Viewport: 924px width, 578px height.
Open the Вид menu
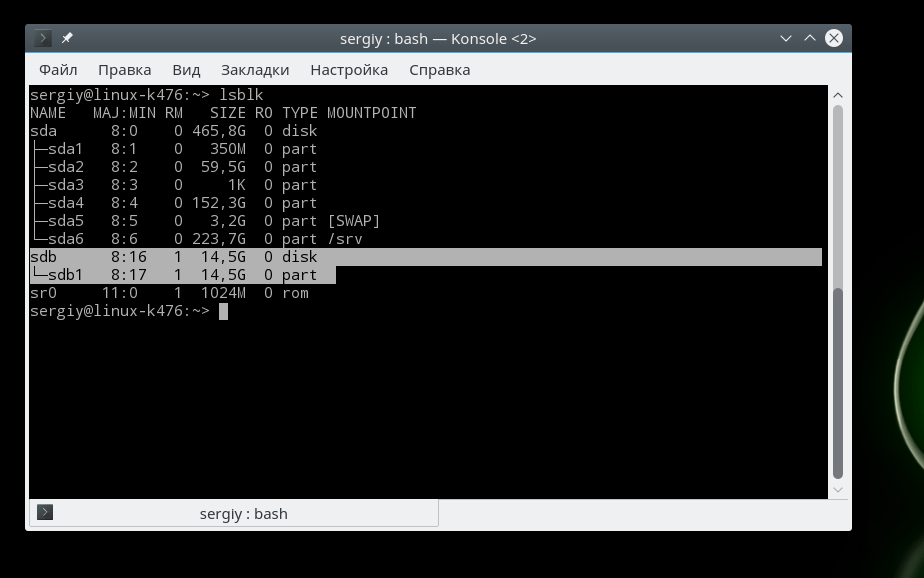point(186,70)
